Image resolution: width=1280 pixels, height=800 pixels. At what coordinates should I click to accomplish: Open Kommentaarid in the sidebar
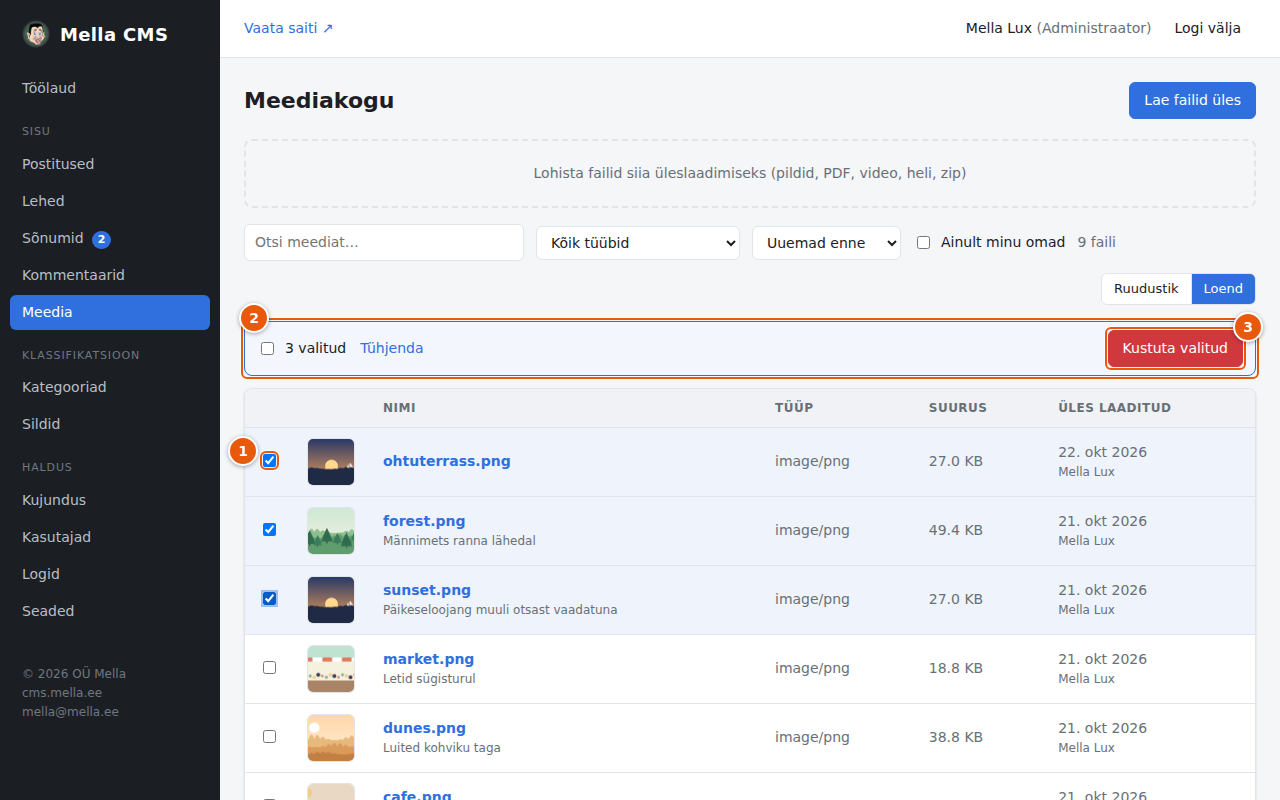[x=110, y=275]
